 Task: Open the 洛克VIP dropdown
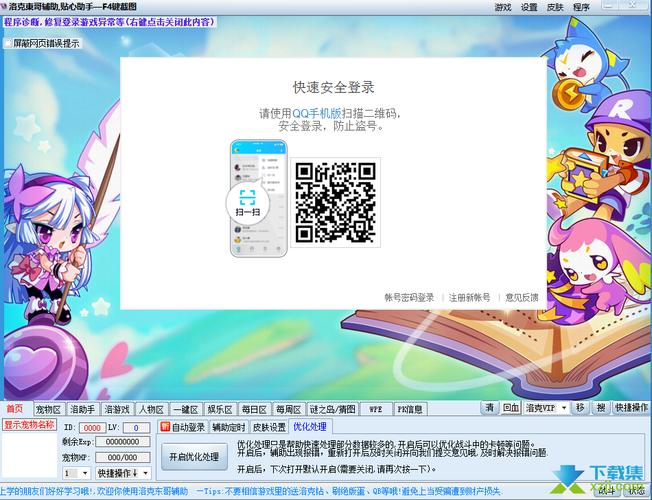point(563,408)
